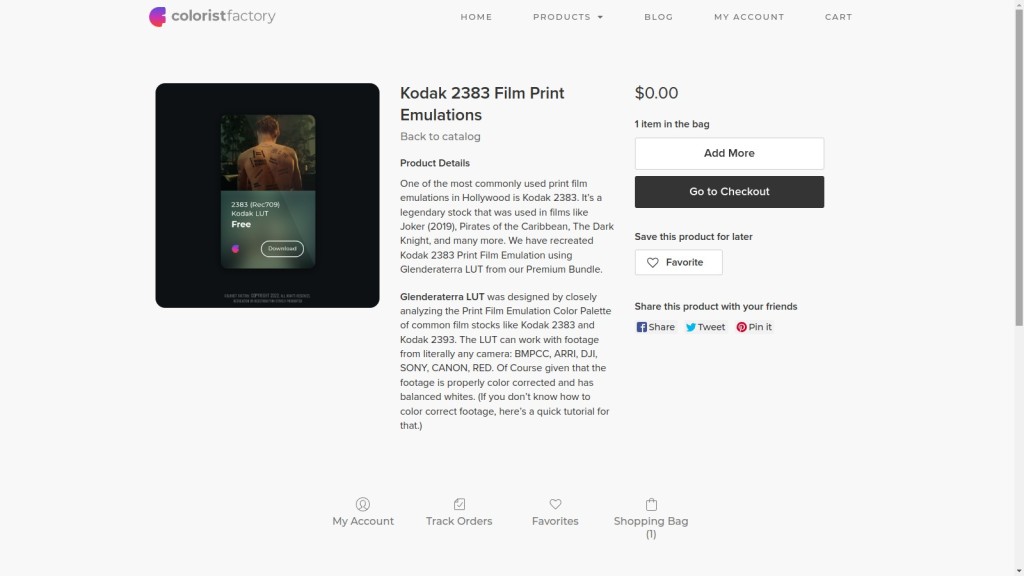Open the My Account person icon
The height and width of the screenshot is (576, 1024).
[362, 504]
